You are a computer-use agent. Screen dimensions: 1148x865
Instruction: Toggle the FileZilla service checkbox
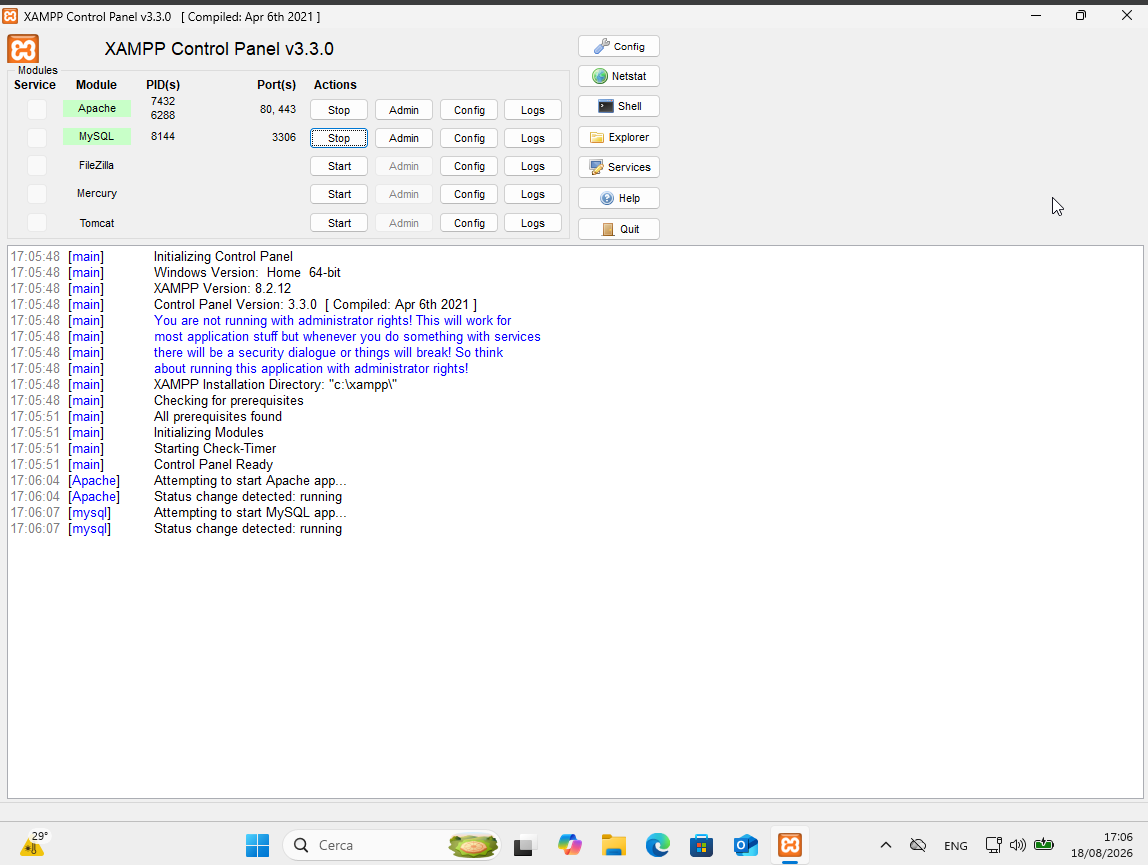pyautogui.click(x=37, y=166)
